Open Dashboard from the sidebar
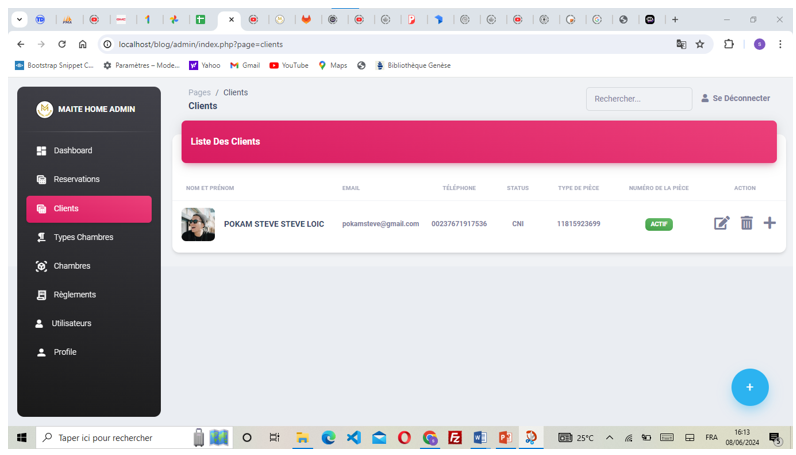The height and width of the screenshot is (455, 796). click(x=72, y=151)
